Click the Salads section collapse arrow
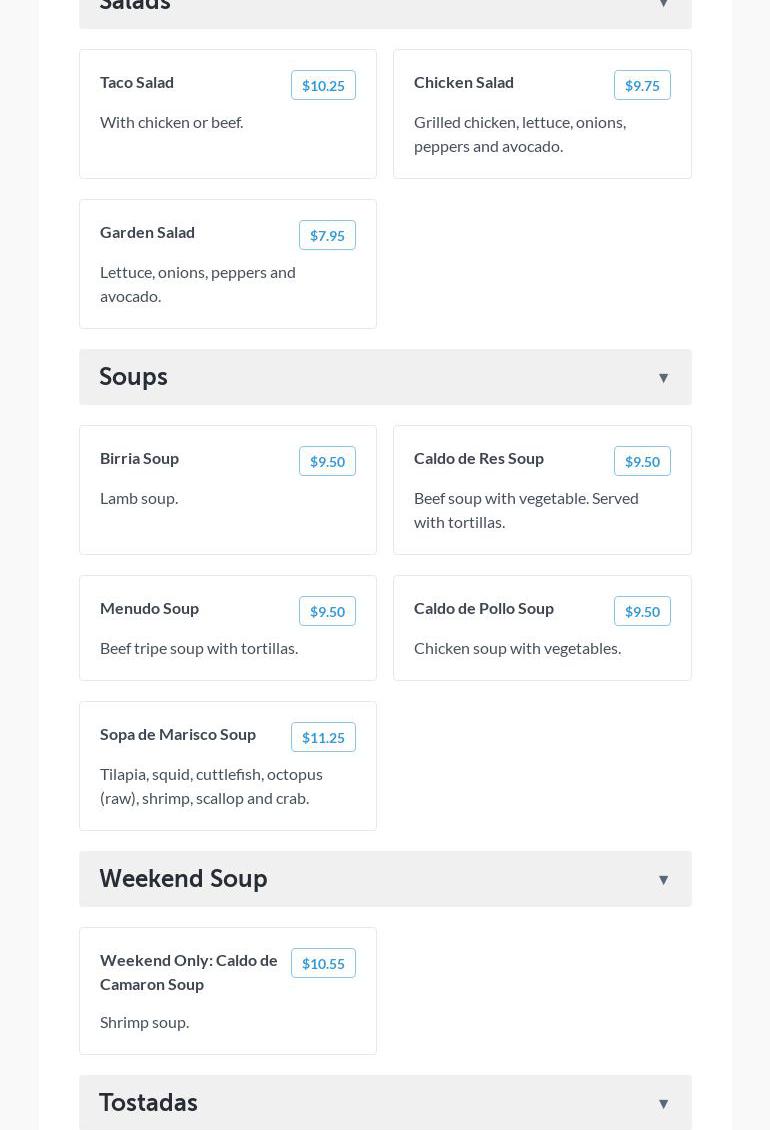The image size is (770, 1130). (663, 5)
